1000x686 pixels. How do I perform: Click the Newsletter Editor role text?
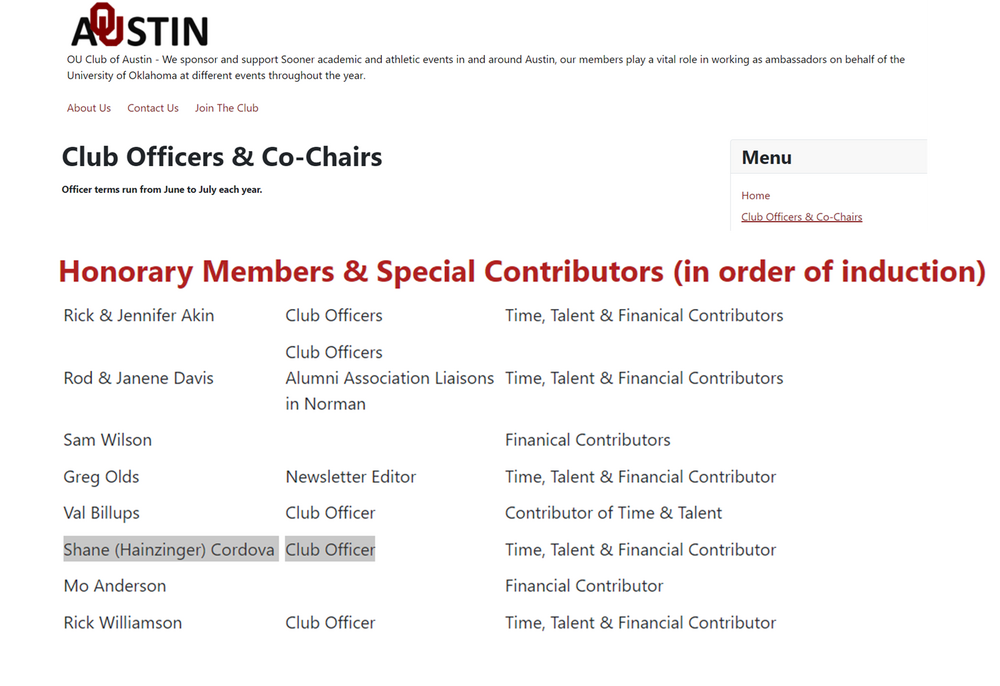tap(350, 477)
